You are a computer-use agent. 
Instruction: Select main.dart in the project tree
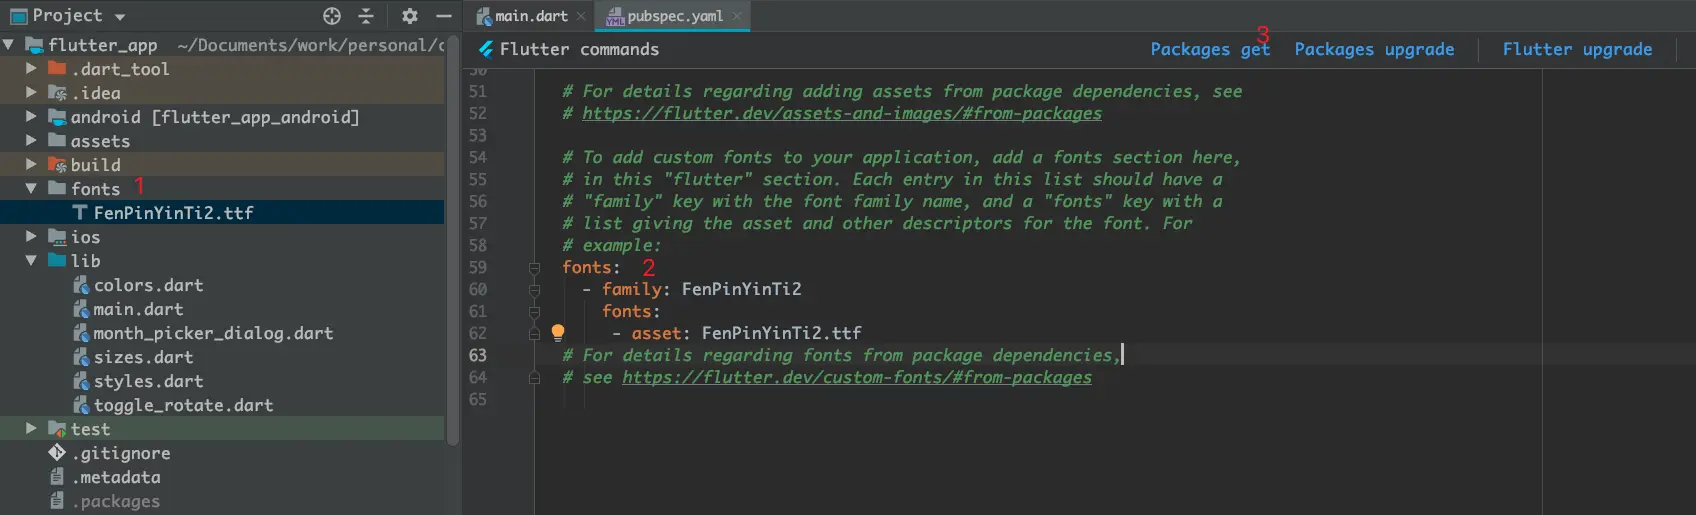click(x=138, y=309)
